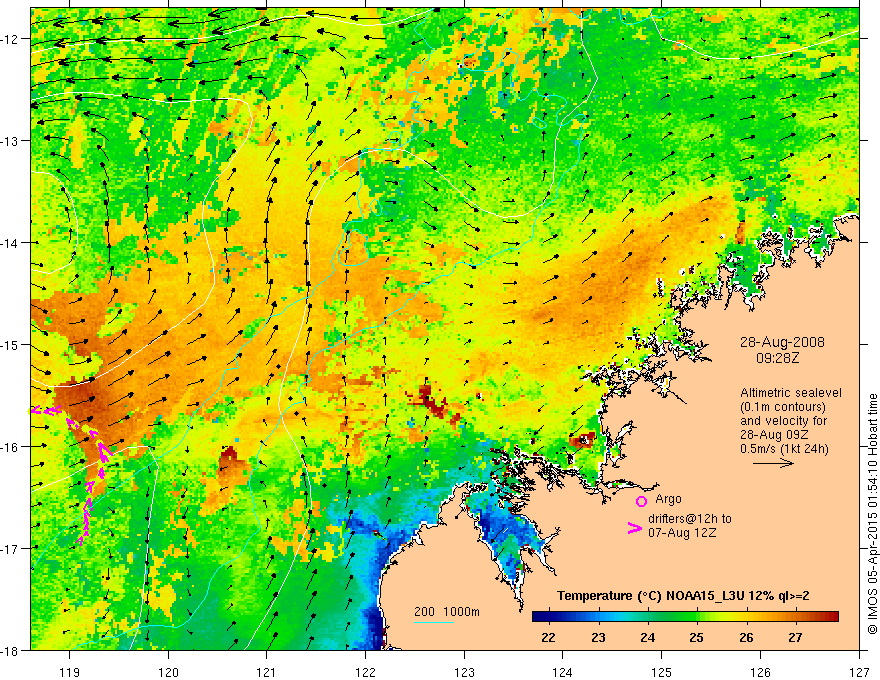Click color bar tick label 26
This screenshot has width=880, height=680.
click(746, 638)
